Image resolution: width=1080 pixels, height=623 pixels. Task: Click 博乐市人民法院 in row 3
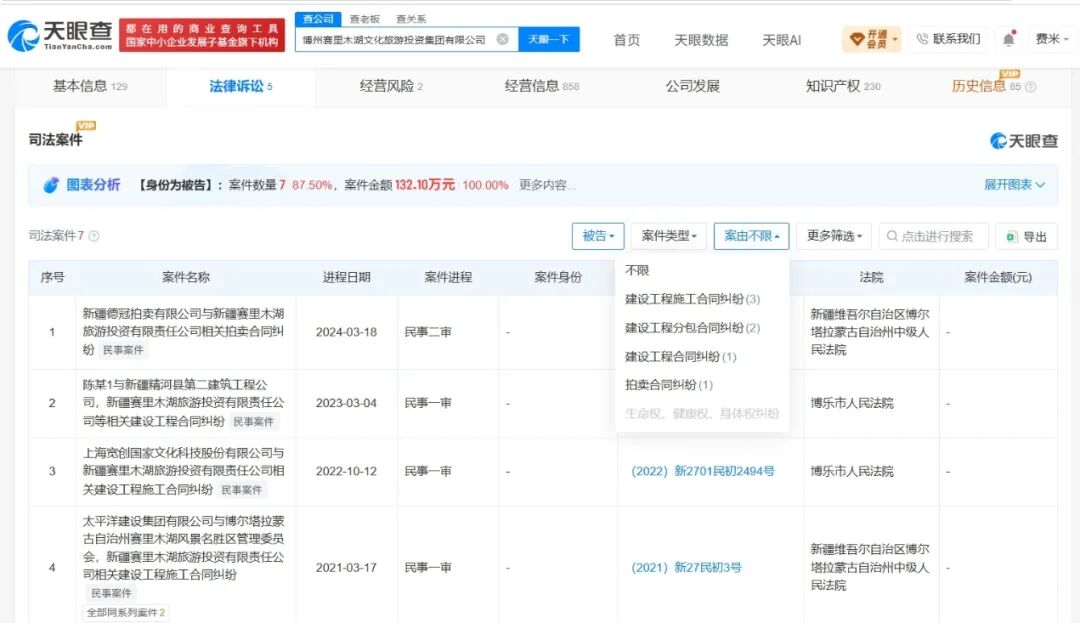click(x=851, y=472)
